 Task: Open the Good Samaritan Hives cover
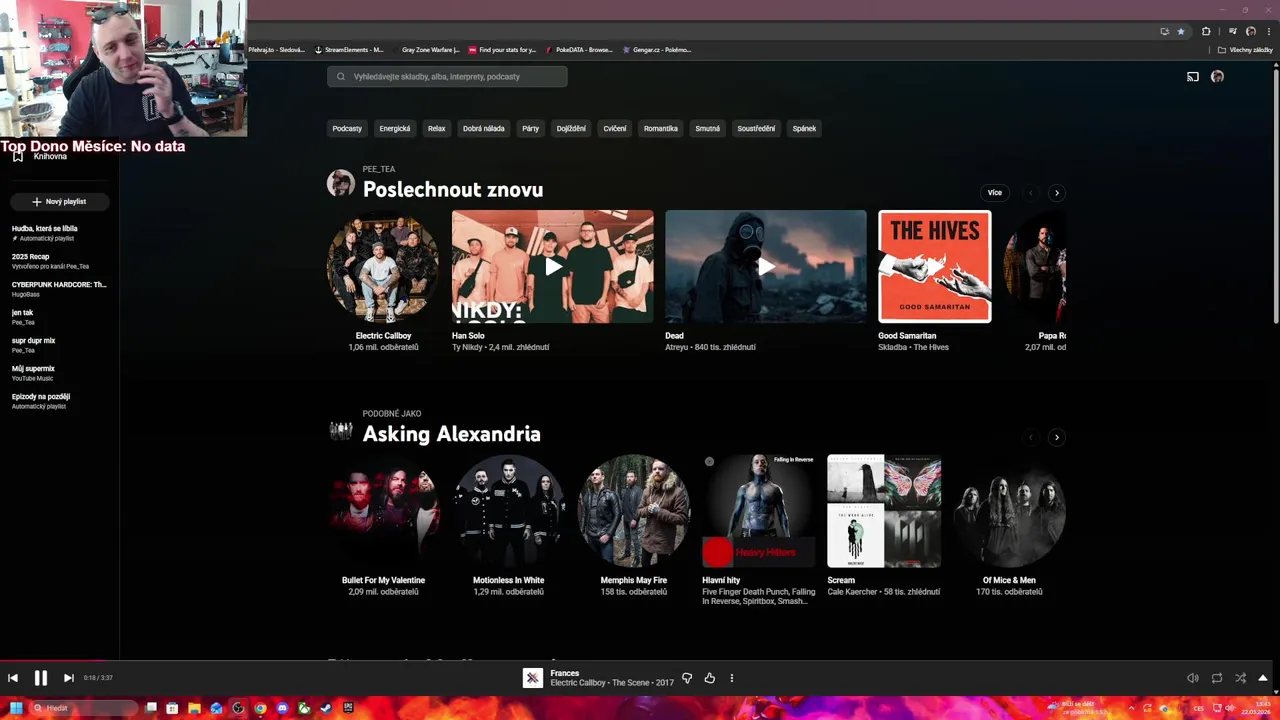[935, 266]
